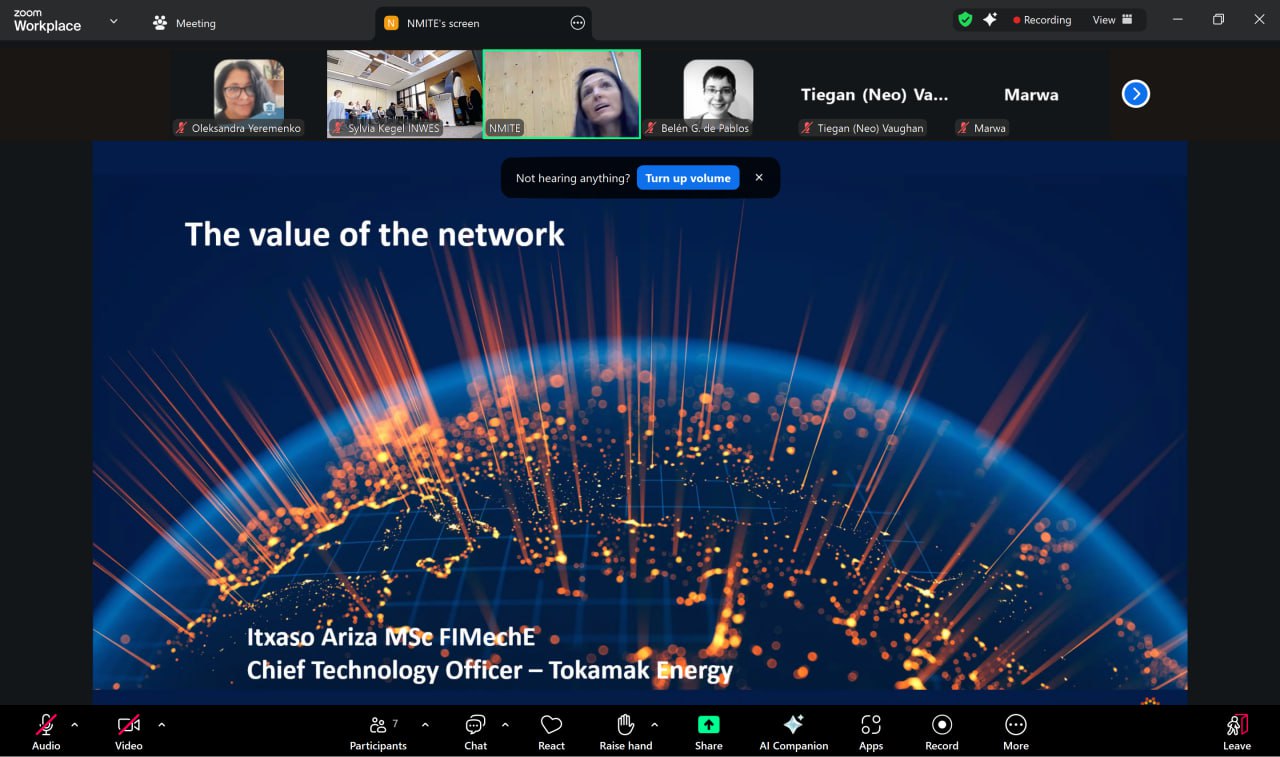Switch to the Meeting tab
1280x757 pixels.
click(184, 23)
